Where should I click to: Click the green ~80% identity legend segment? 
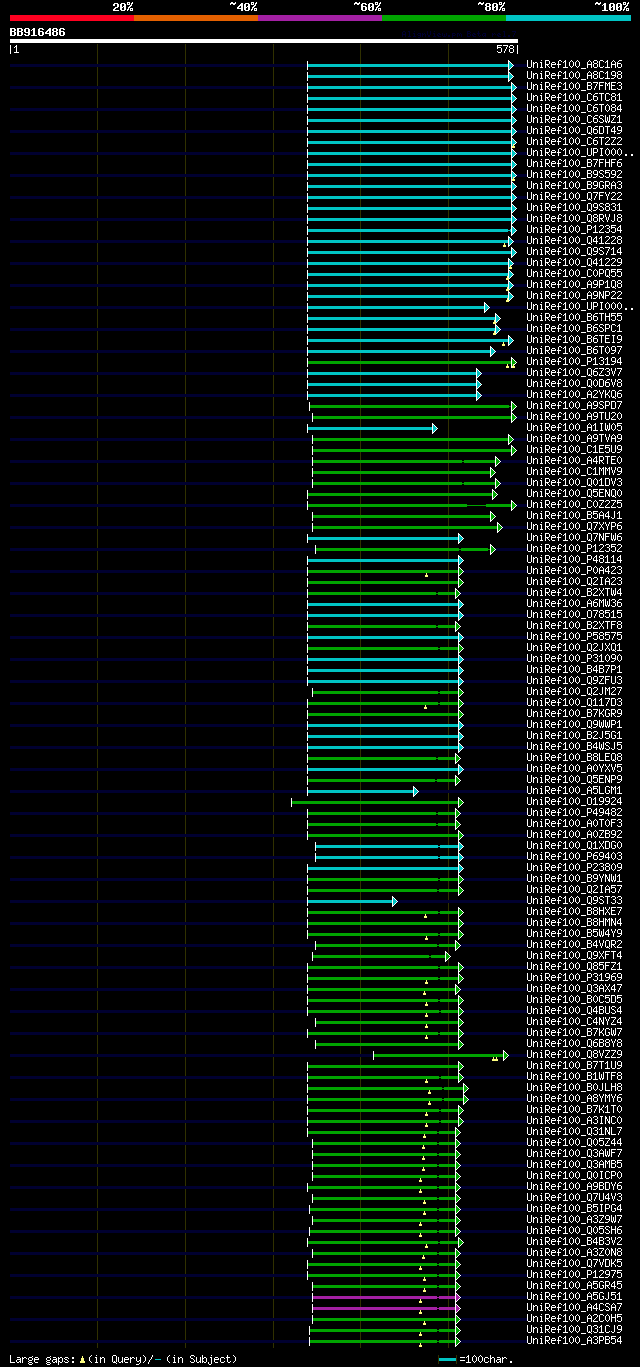tap(443, 18)
